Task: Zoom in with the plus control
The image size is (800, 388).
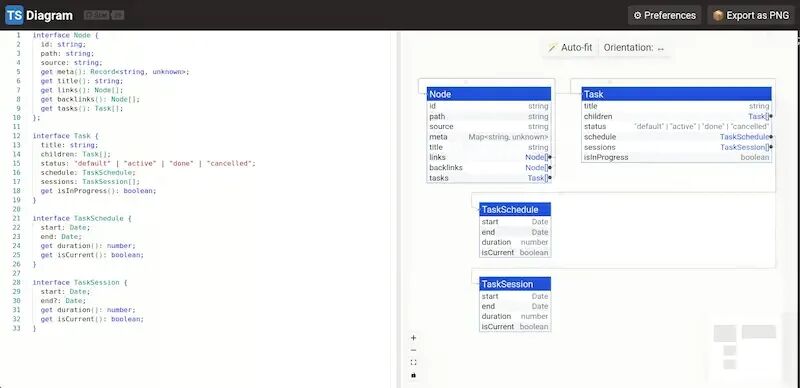Action: (x=413, y=337)
